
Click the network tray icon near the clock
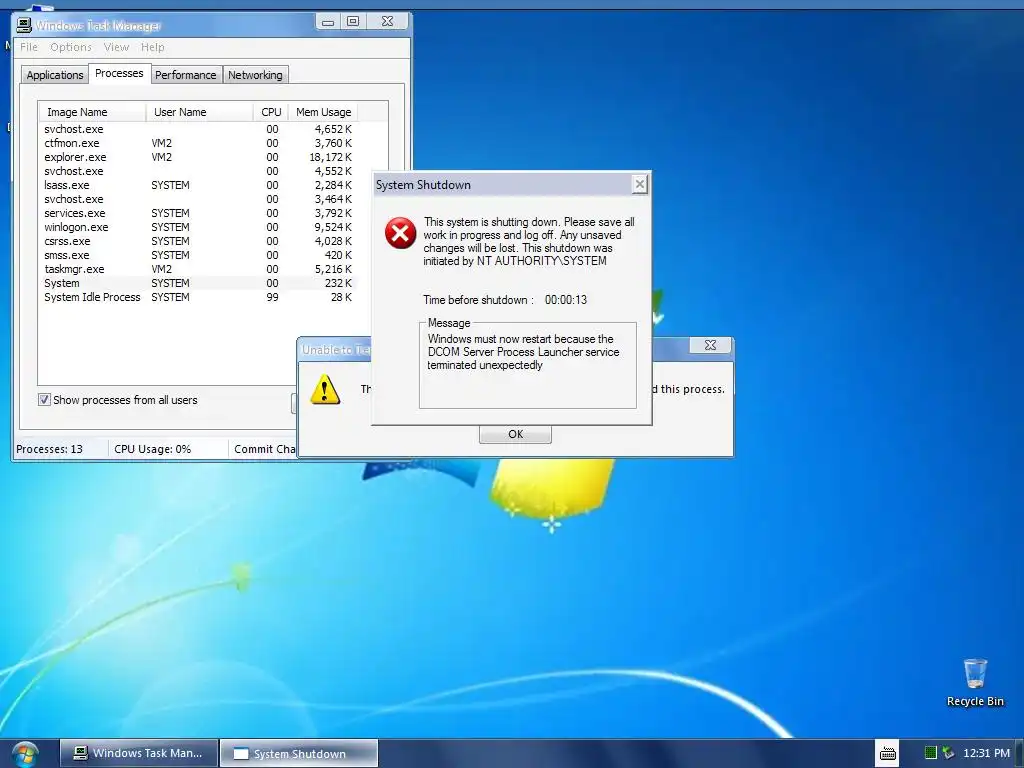click(x=948, y=753)
